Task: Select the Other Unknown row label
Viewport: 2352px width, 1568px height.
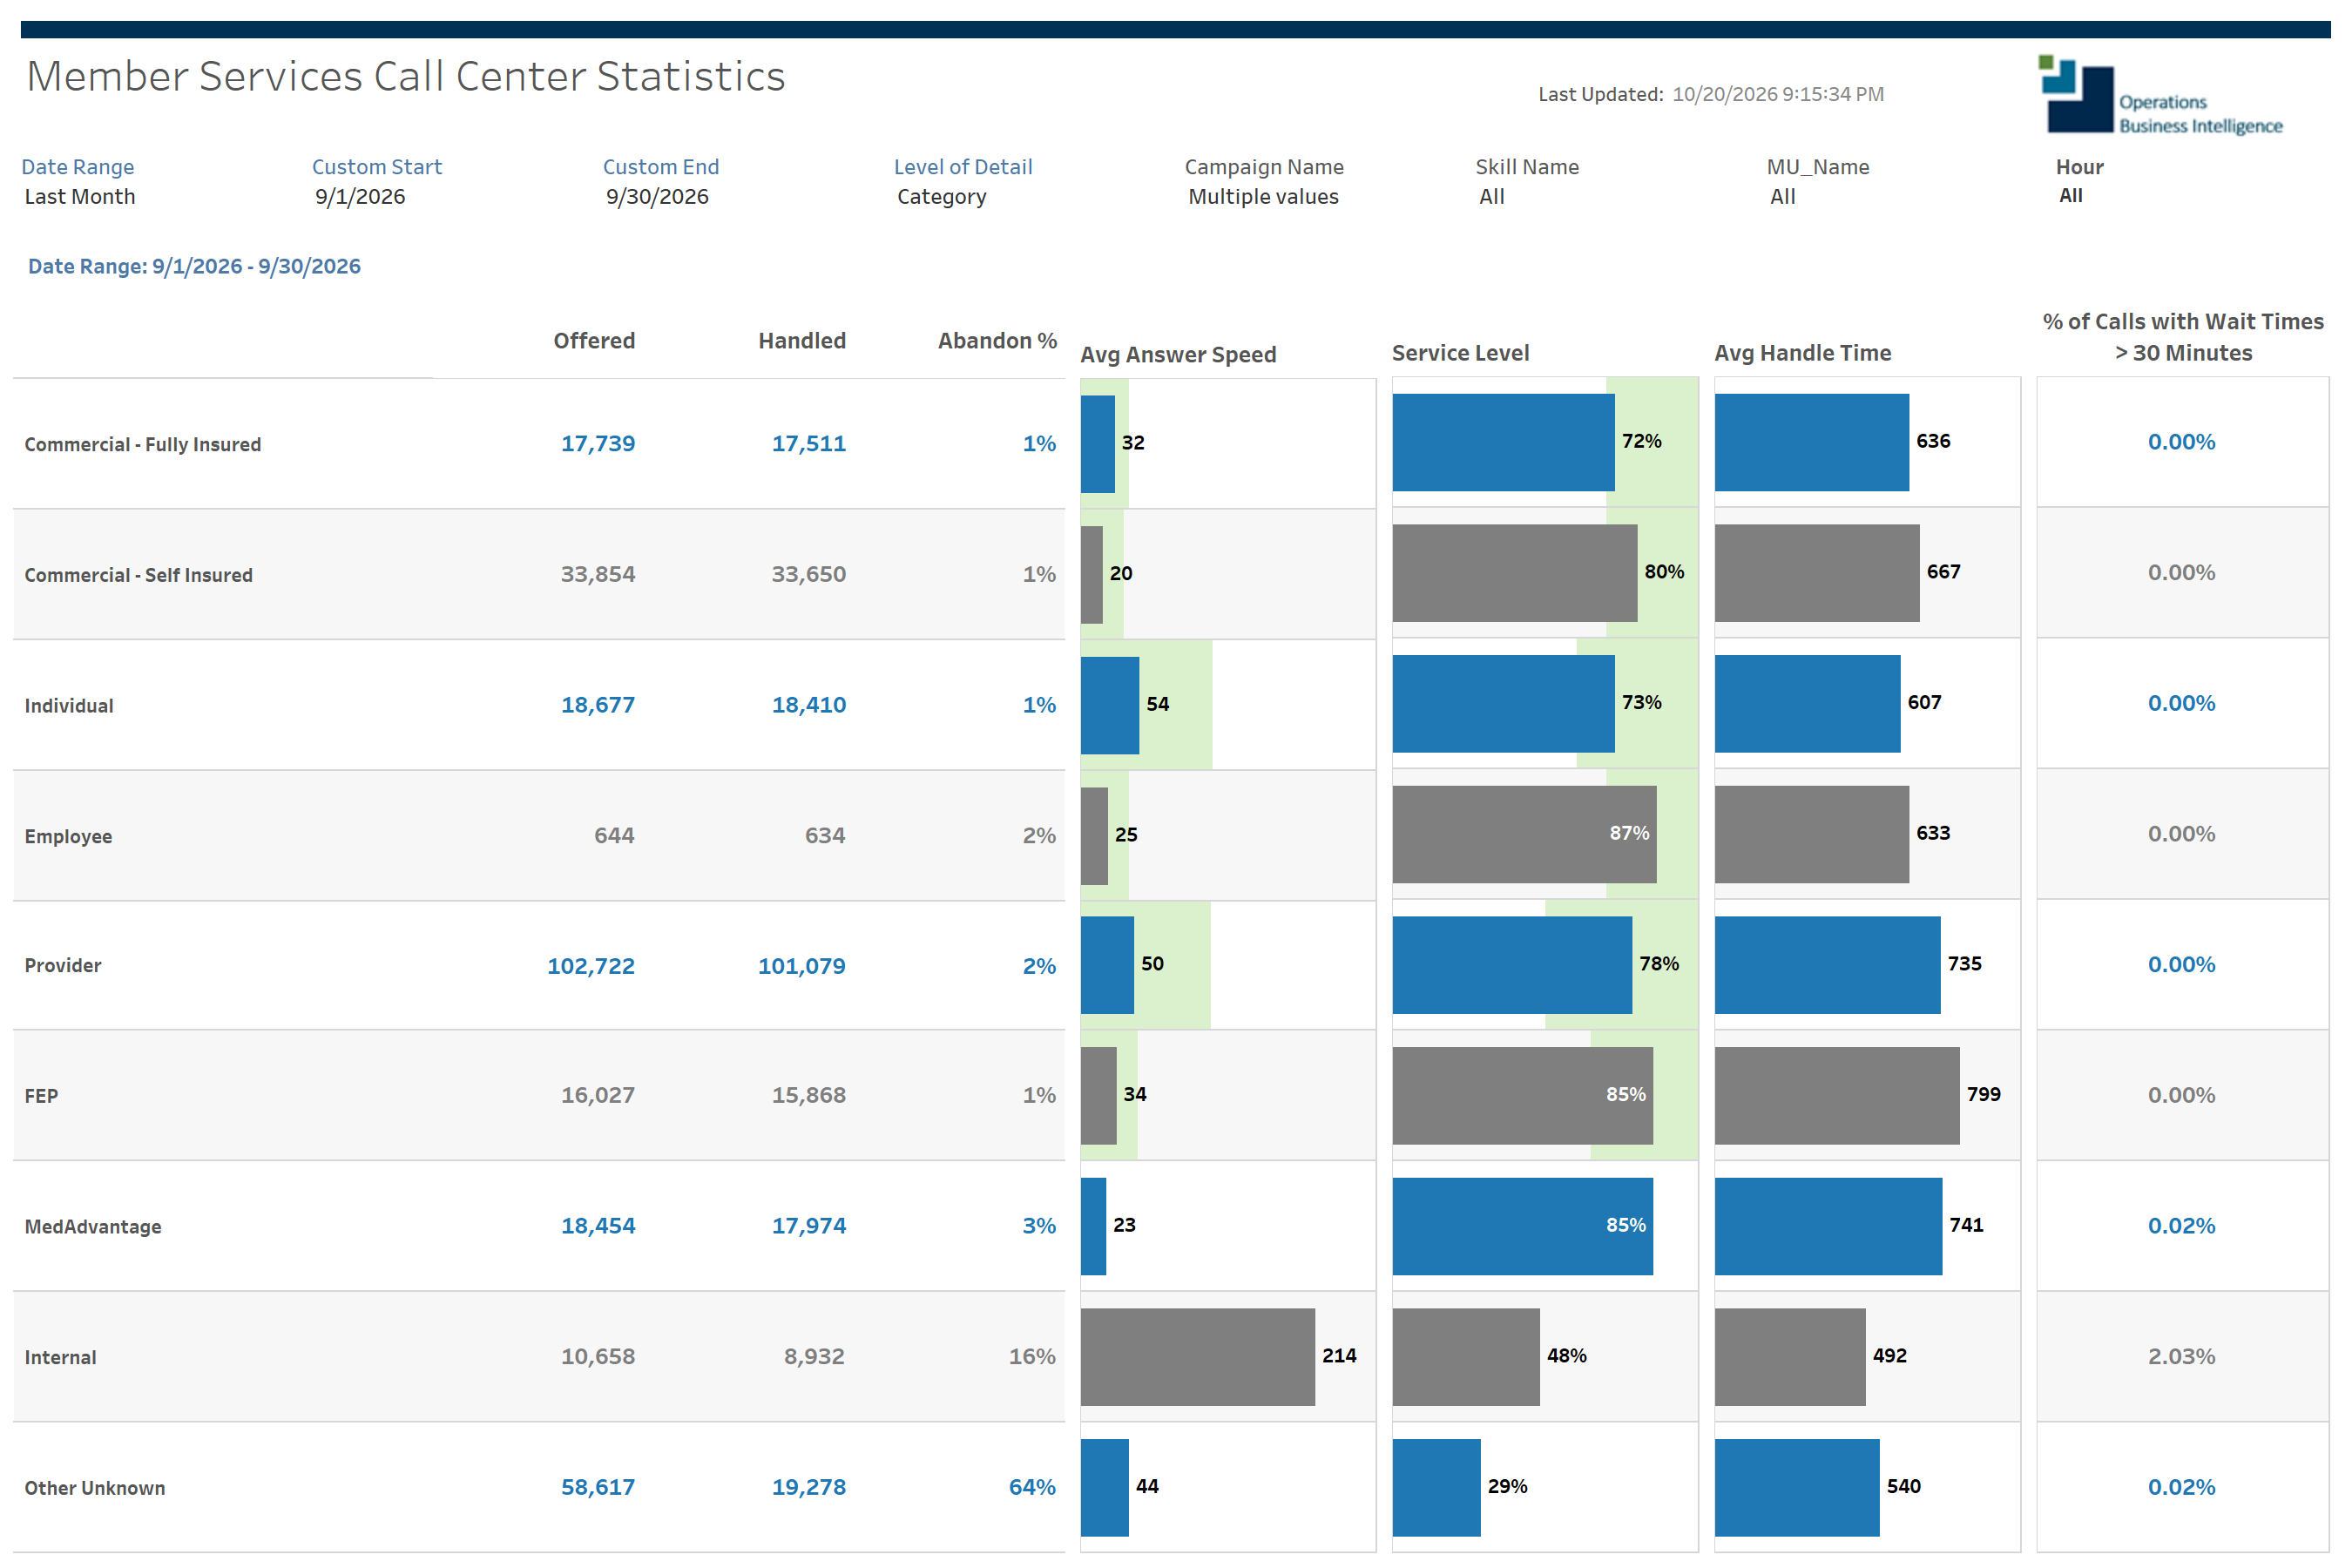Action: 95,1488
